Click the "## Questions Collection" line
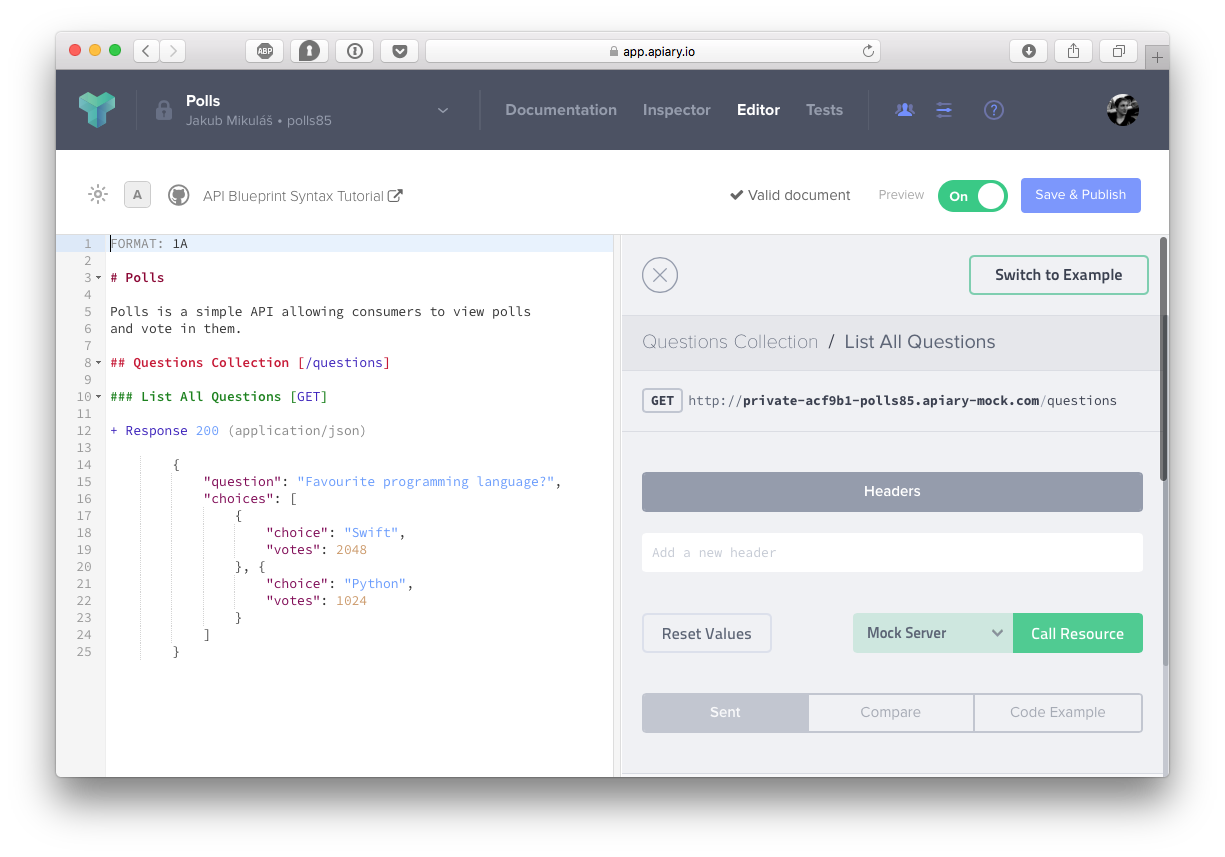 (250, 363)
